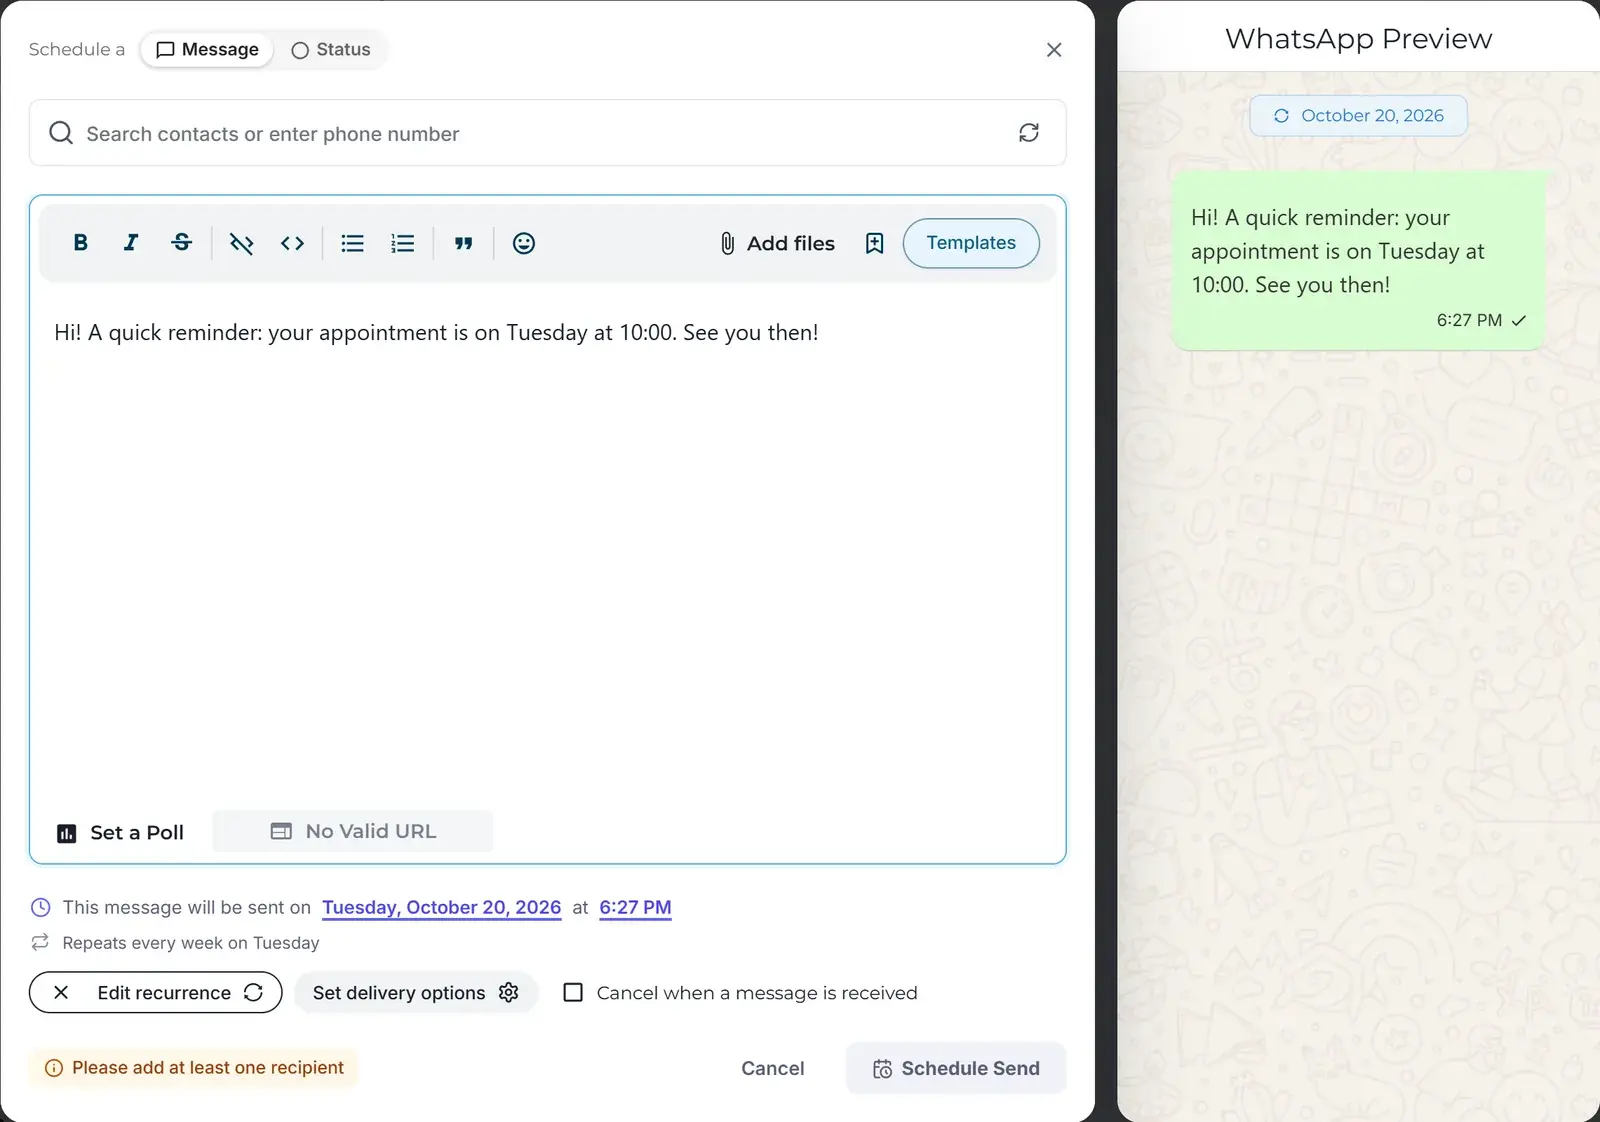1600x1122 pixels.
Task: Apply bold formatting to message
Action: tap(81, 243)
